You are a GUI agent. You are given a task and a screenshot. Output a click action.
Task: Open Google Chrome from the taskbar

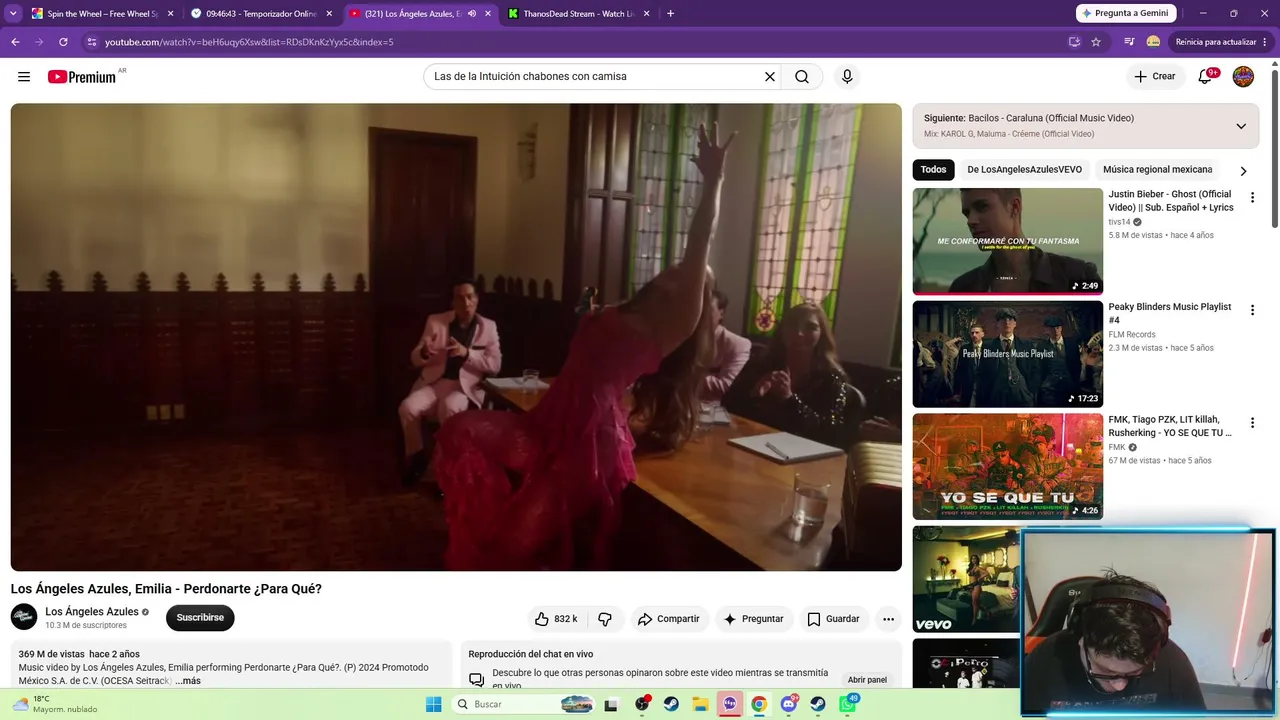(x=759, y=704)
